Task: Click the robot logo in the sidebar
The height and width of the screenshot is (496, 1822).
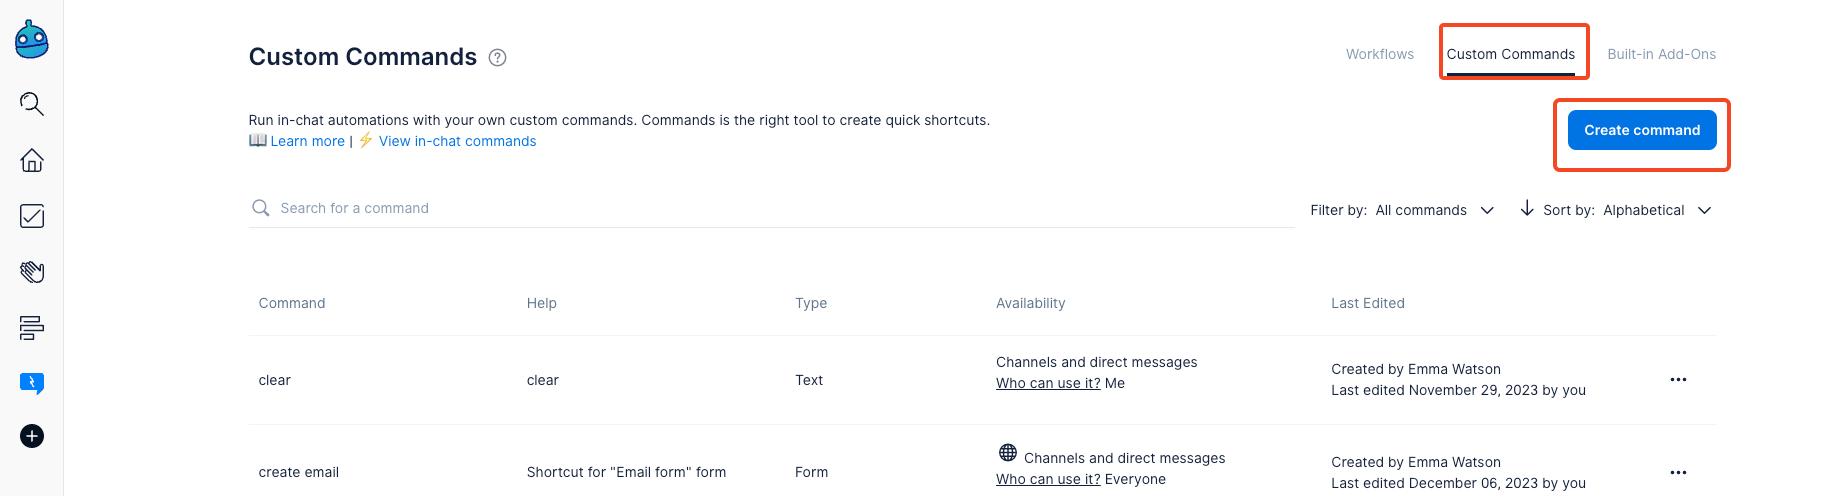Action: 32,40
